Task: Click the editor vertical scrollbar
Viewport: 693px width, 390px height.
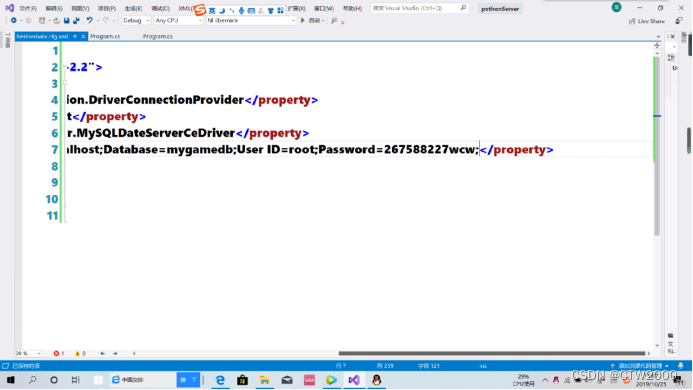Action: pos(658,146)
